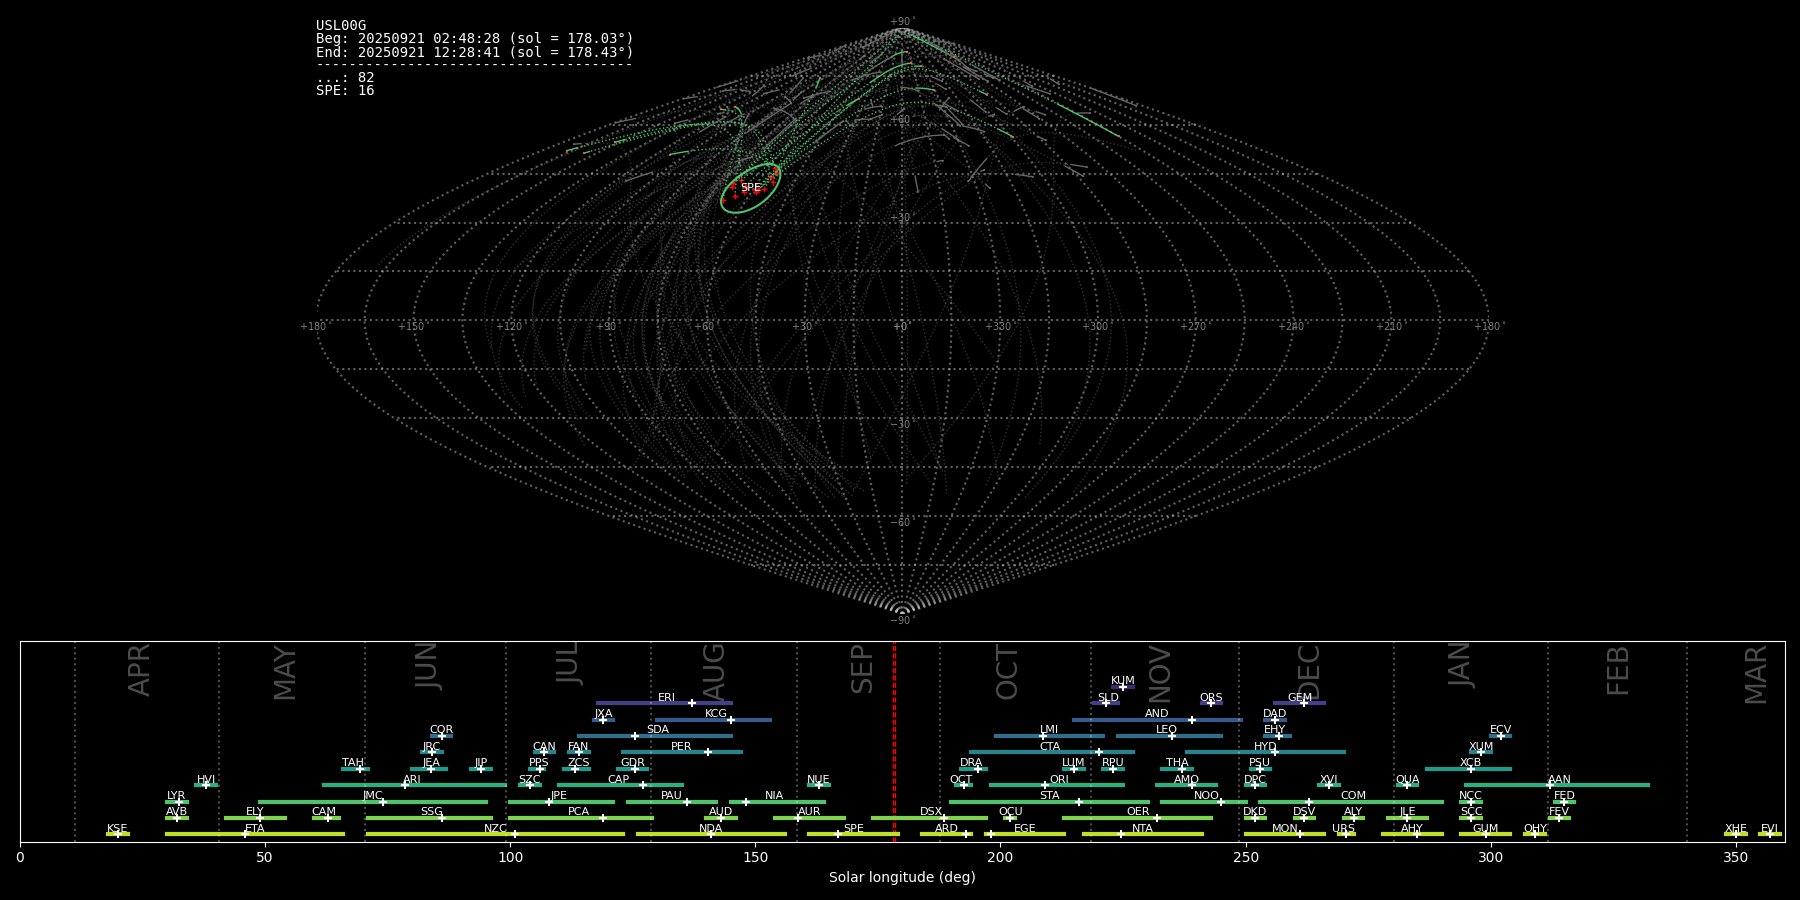Click the +90 latitude label at map top

coord(901,21)
